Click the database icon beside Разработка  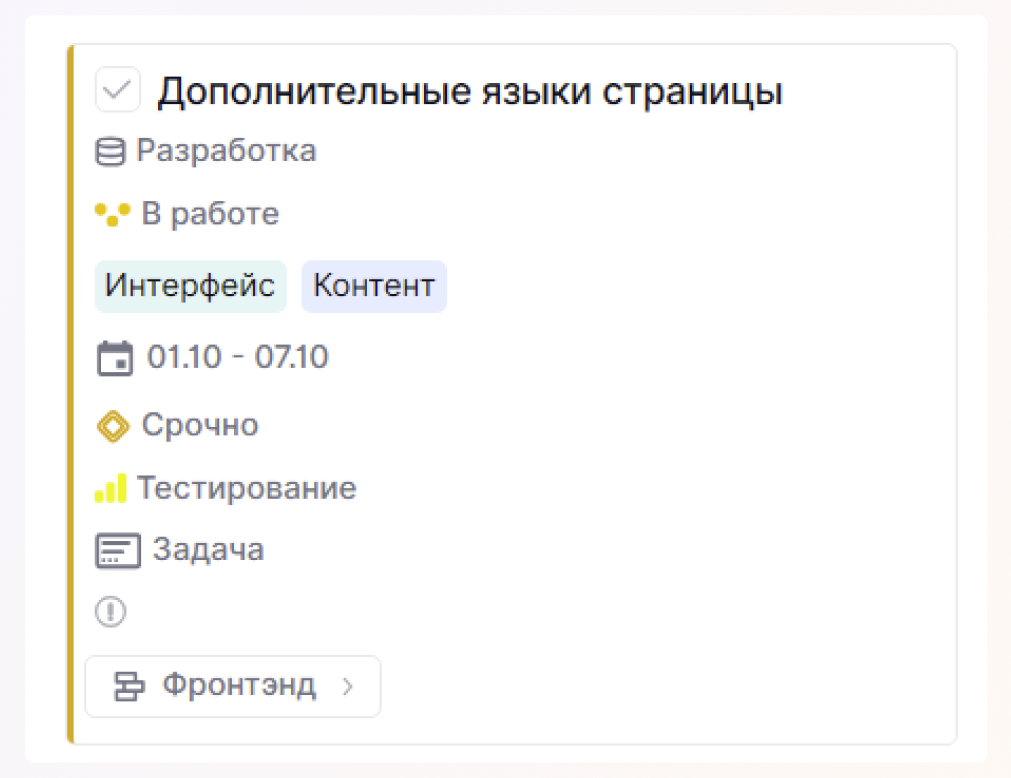[x=110, y=152]
